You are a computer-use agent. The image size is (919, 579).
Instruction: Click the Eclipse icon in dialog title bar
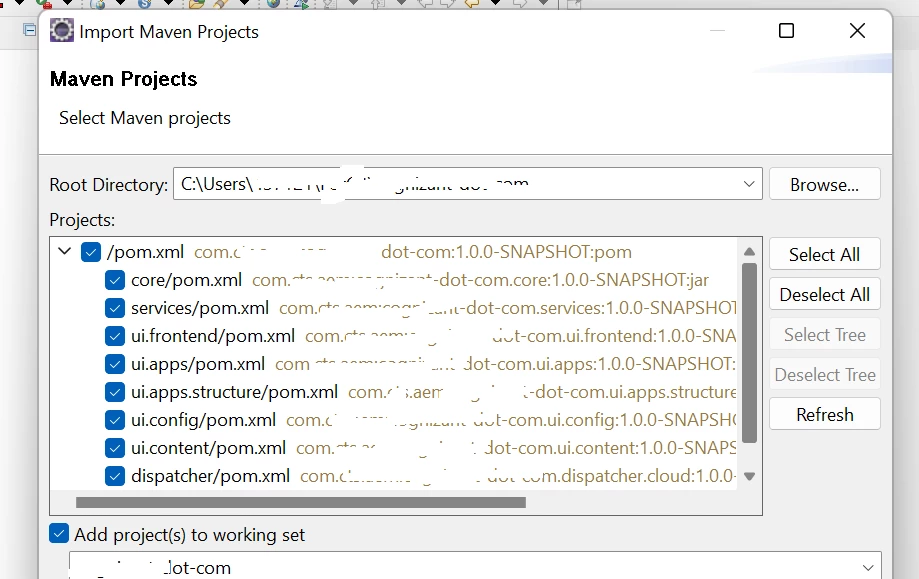pyautogui.click(x=62, y=30)
